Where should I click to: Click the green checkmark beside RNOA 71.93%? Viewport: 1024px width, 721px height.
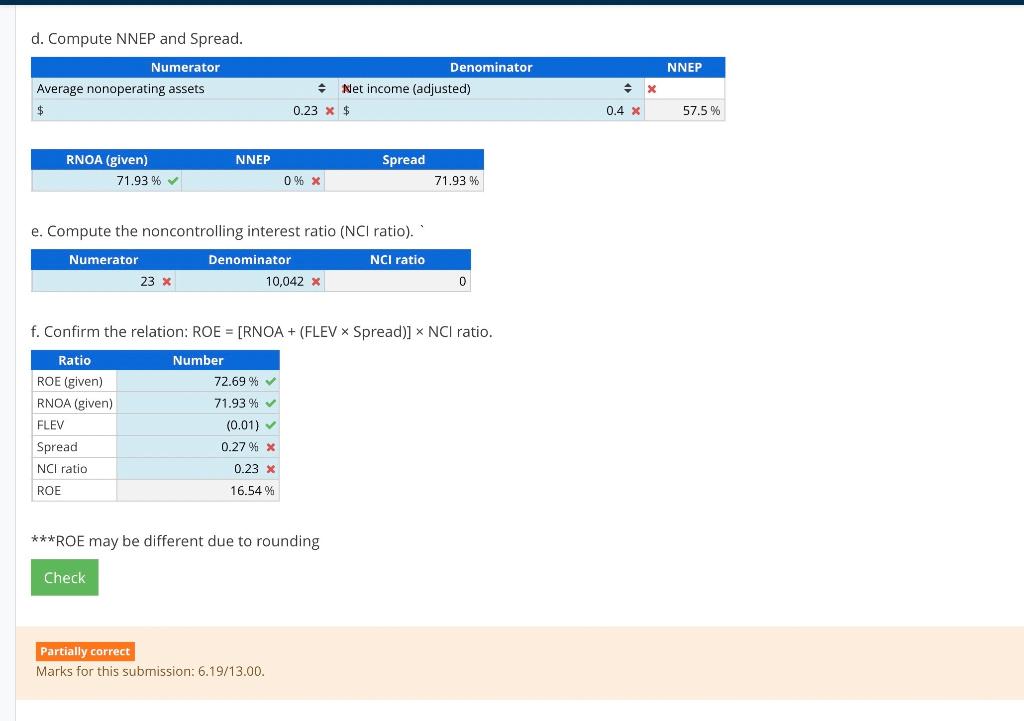pyautogui.click(x=171, y=181)
